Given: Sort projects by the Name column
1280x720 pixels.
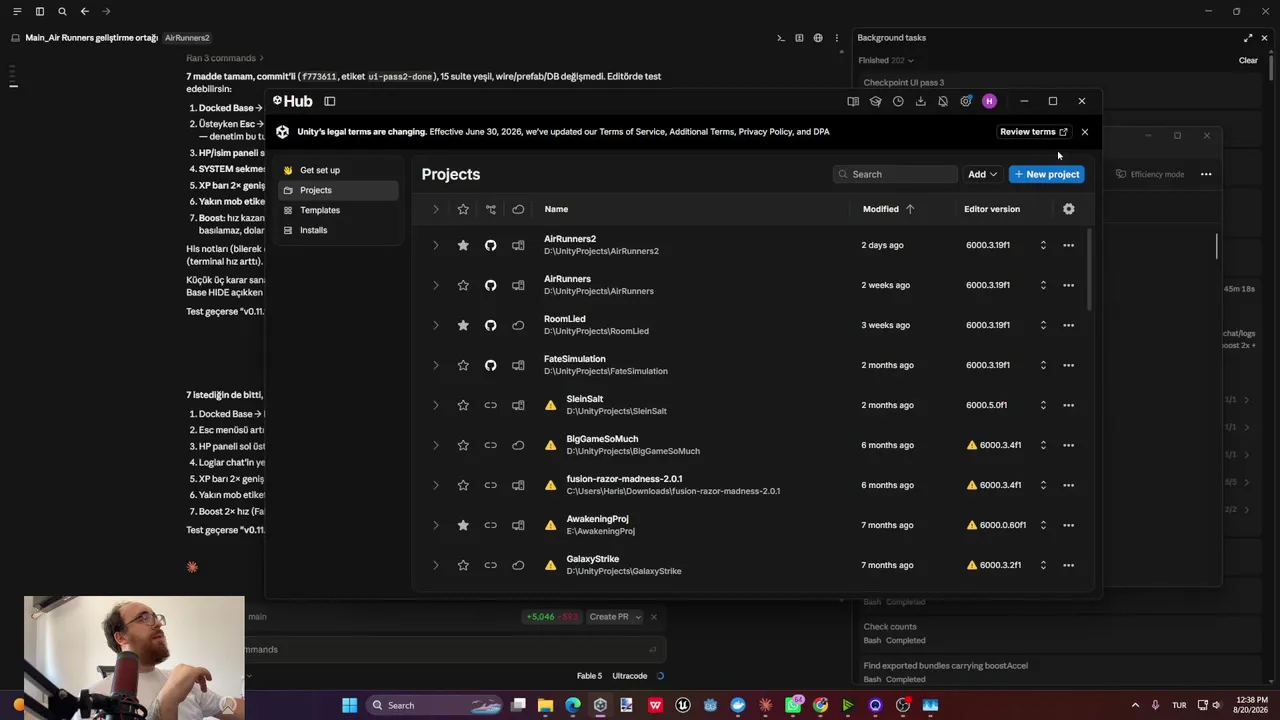Looking at the screenshot, I should (556, 209).
